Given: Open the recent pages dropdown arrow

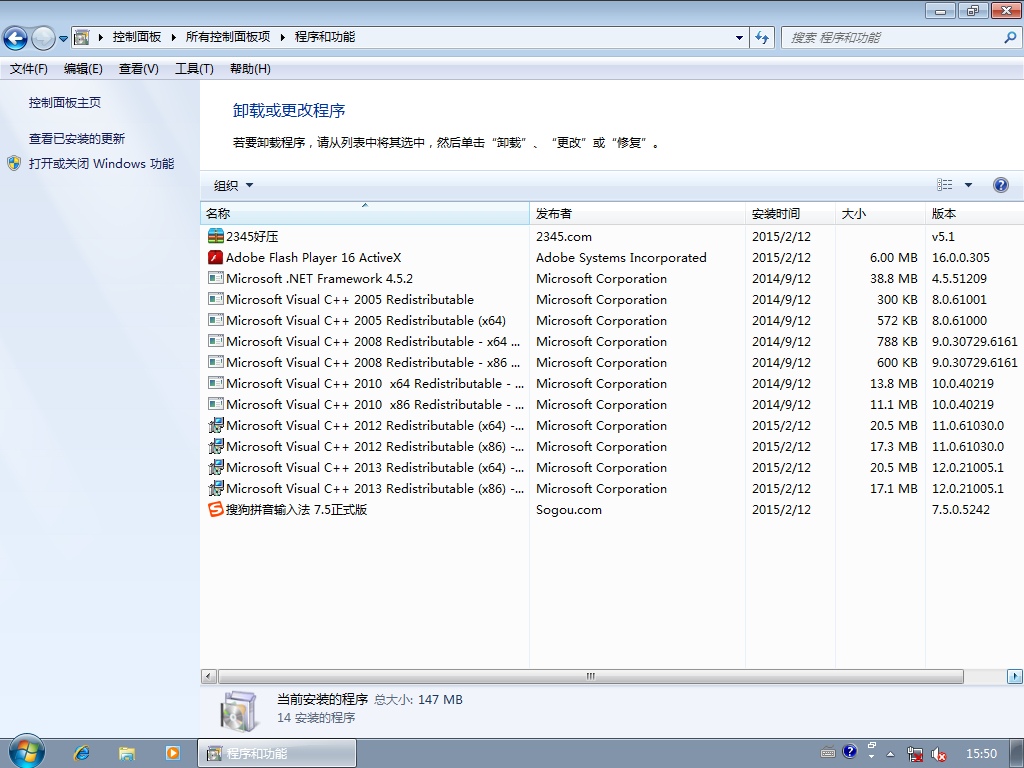Looking at the screenshot, I should (x=63, y=39).
